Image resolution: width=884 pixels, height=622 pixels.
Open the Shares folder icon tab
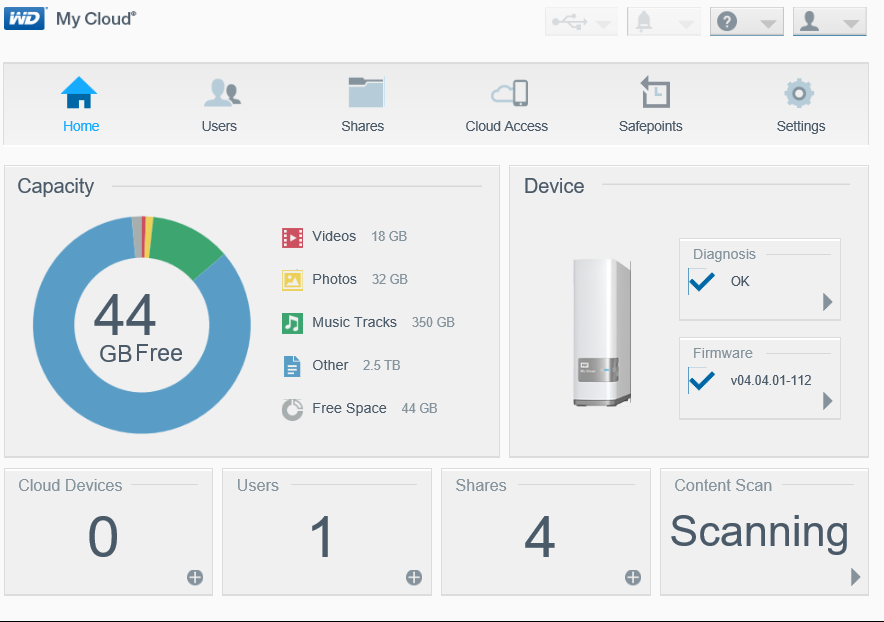pos(364,92)
